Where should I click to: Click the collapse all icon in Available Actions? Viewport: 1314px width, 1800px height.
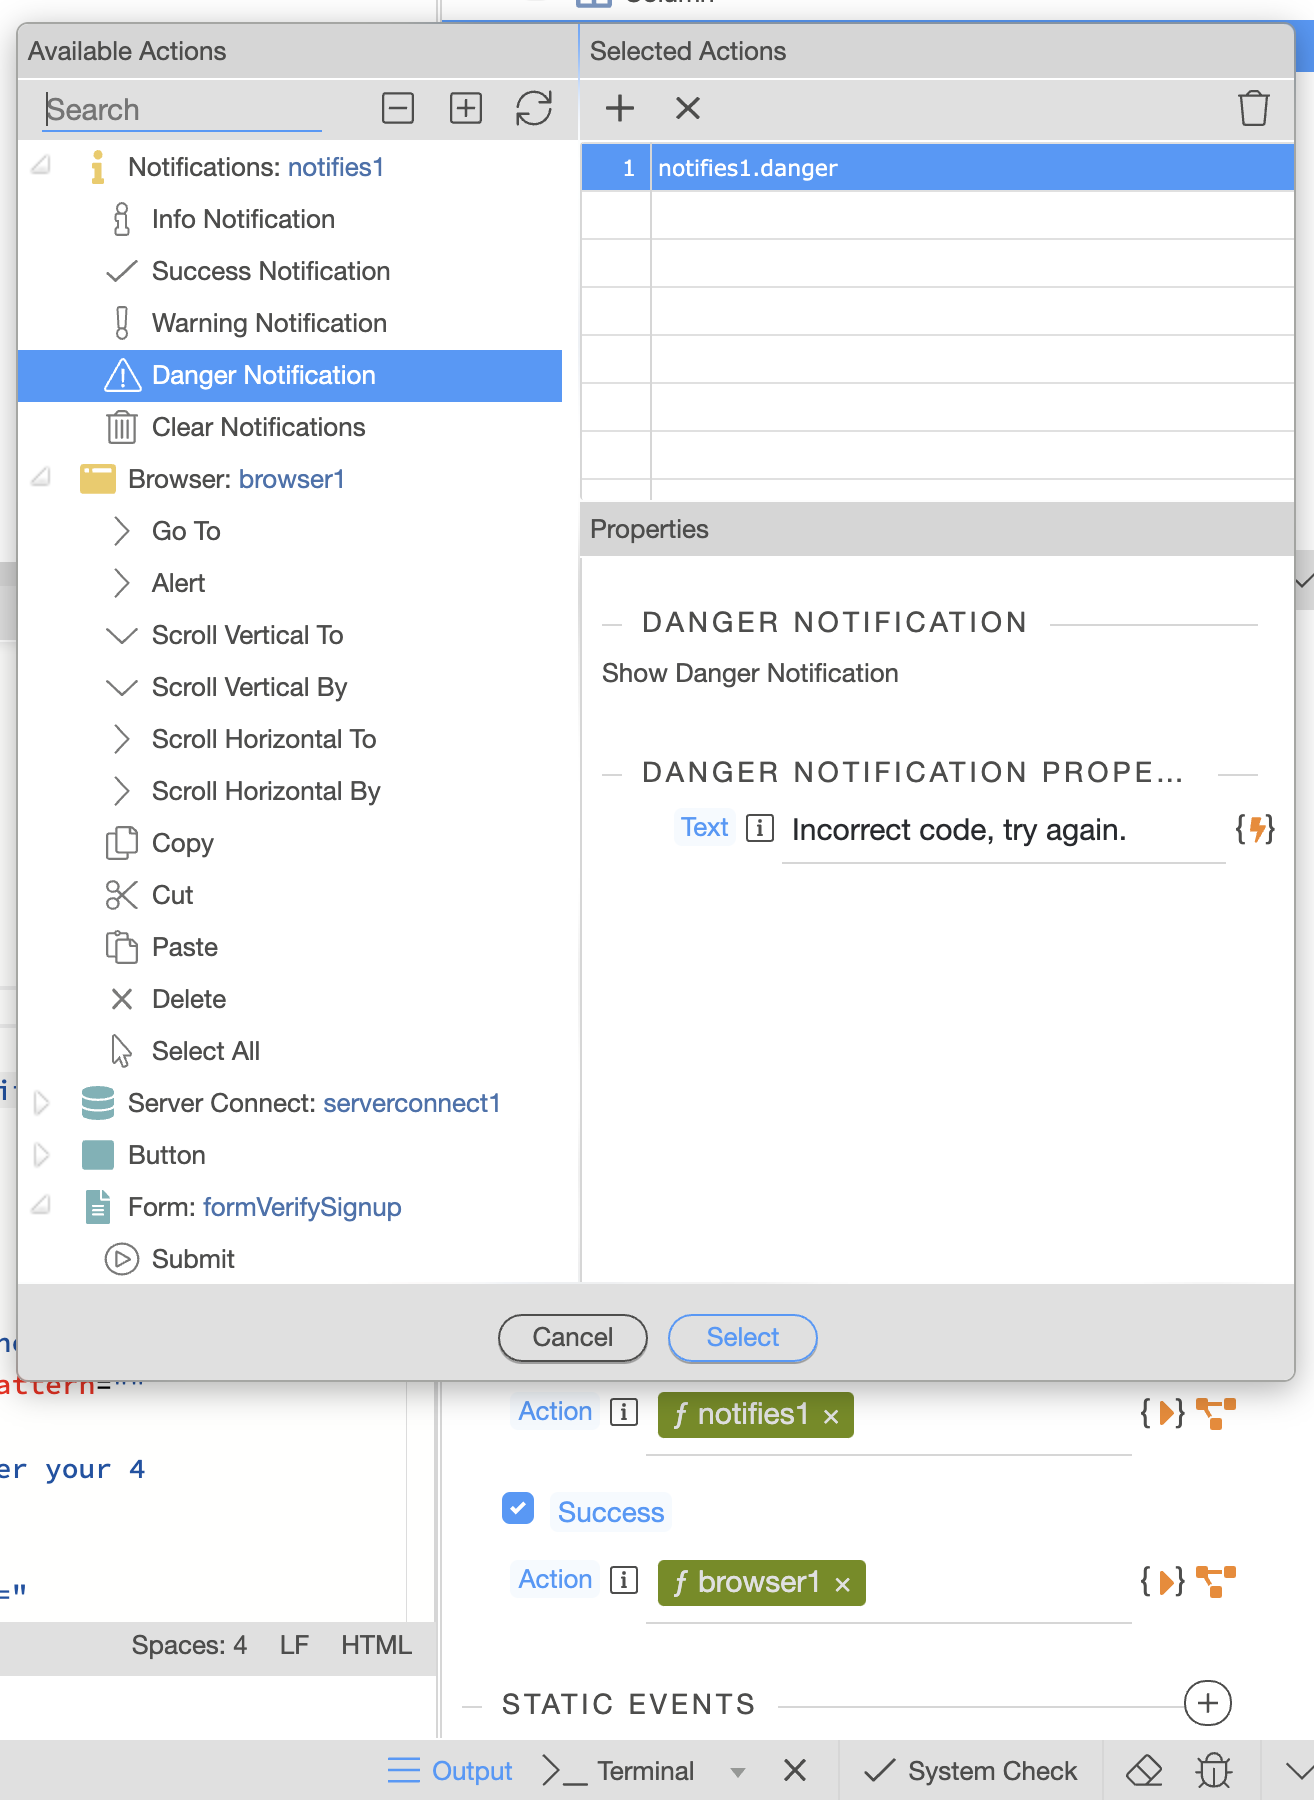[398, 108]
